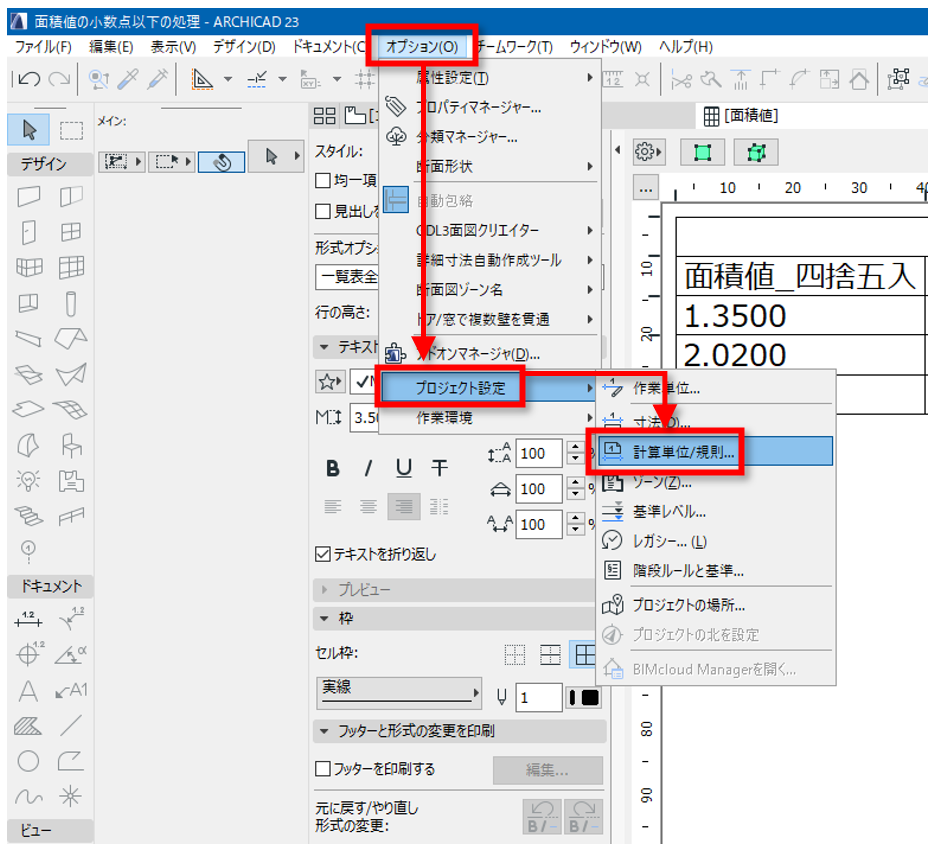The width and height of the screenshot is (938, 855).
Task: Click the pen number field showing 1
Action: click(x=538, y=698)
